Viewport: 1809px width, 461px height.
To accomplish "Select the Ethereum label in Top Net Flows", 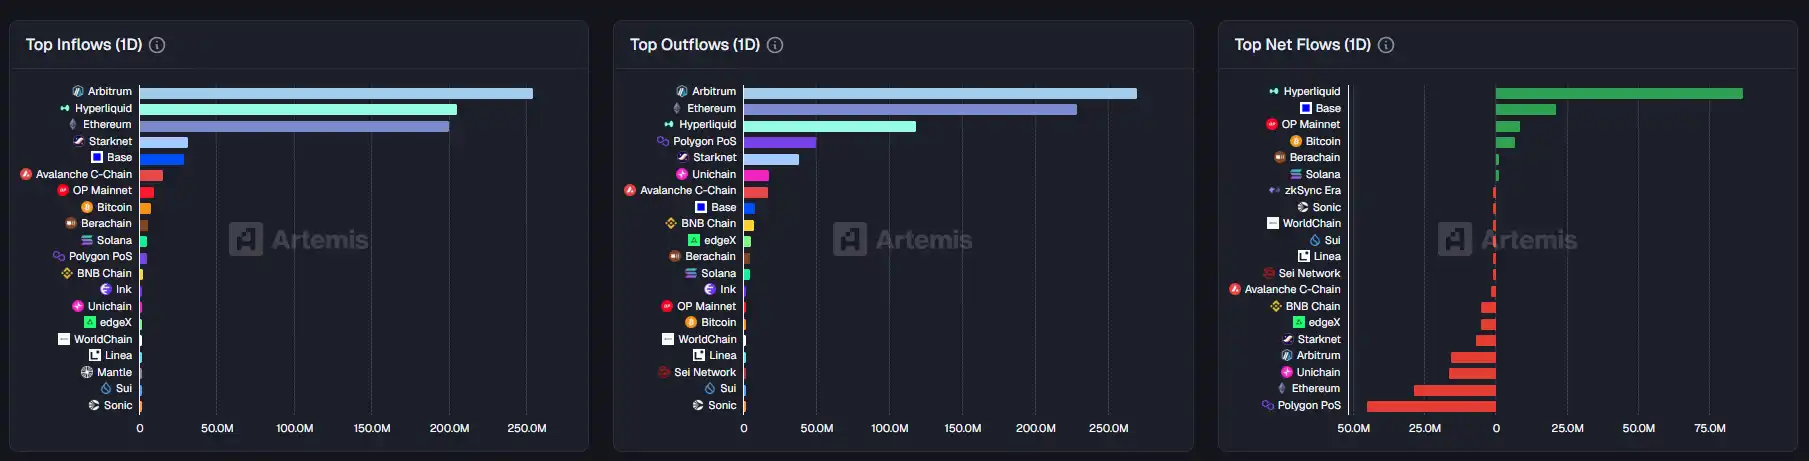I will [x=1315, y=388].
